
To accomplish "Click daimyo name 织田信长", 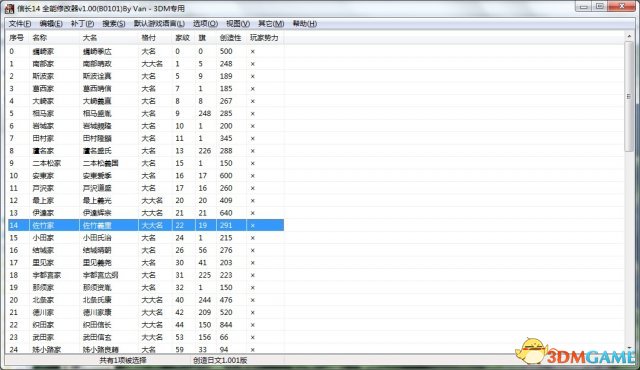I will (97, 325).
